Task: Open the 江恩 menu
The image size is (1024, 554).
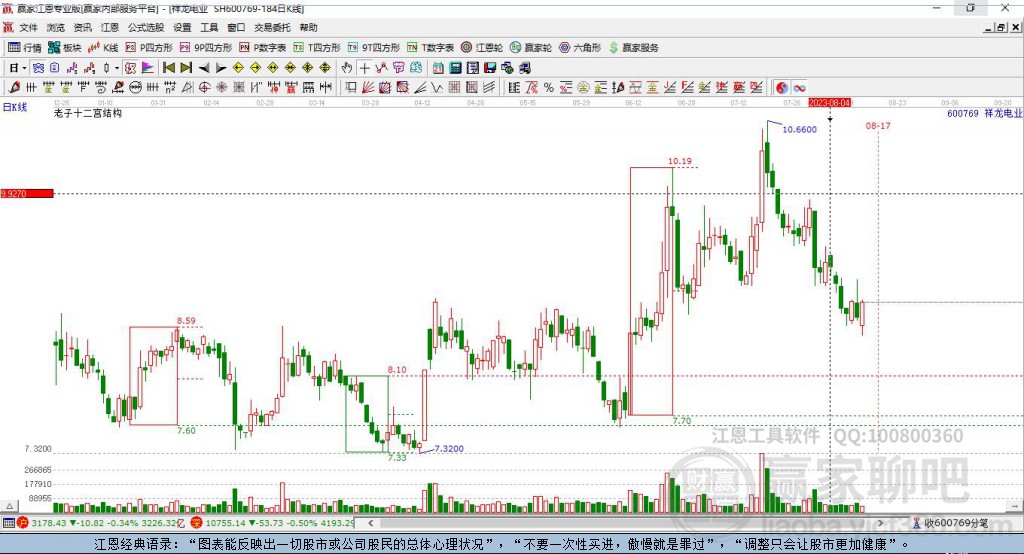Action: 110,27
